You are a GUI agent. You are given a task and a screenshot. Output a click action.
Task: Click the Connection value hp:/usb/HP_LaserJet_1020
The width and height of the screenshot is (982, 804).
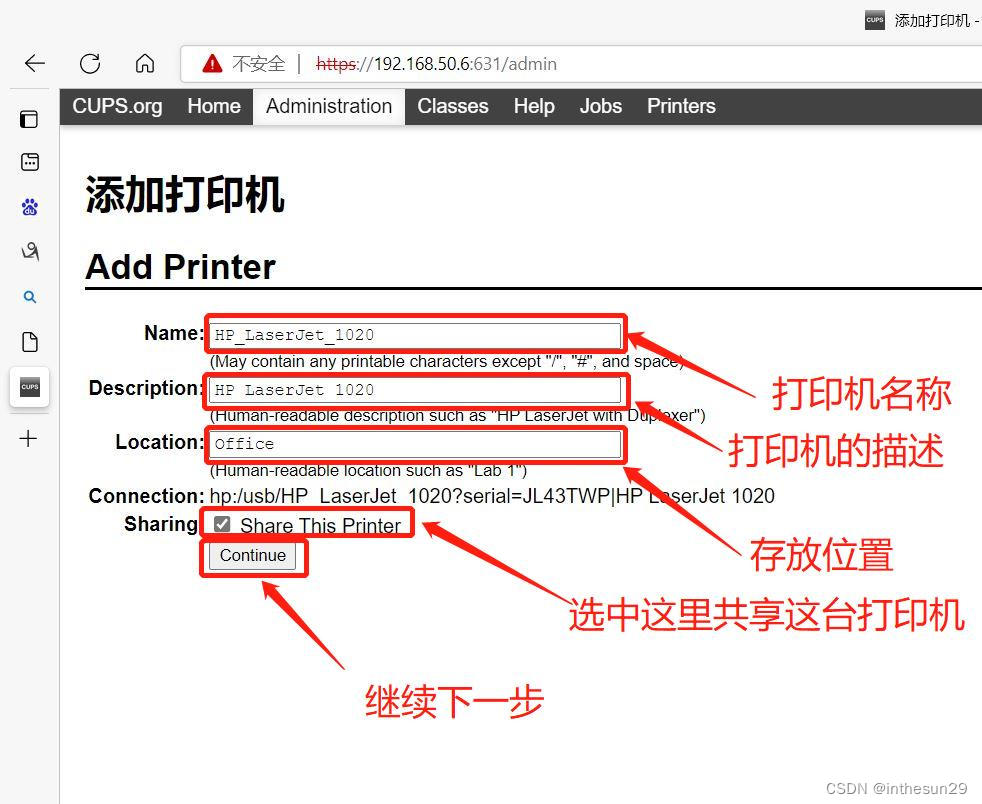[492, 496]
